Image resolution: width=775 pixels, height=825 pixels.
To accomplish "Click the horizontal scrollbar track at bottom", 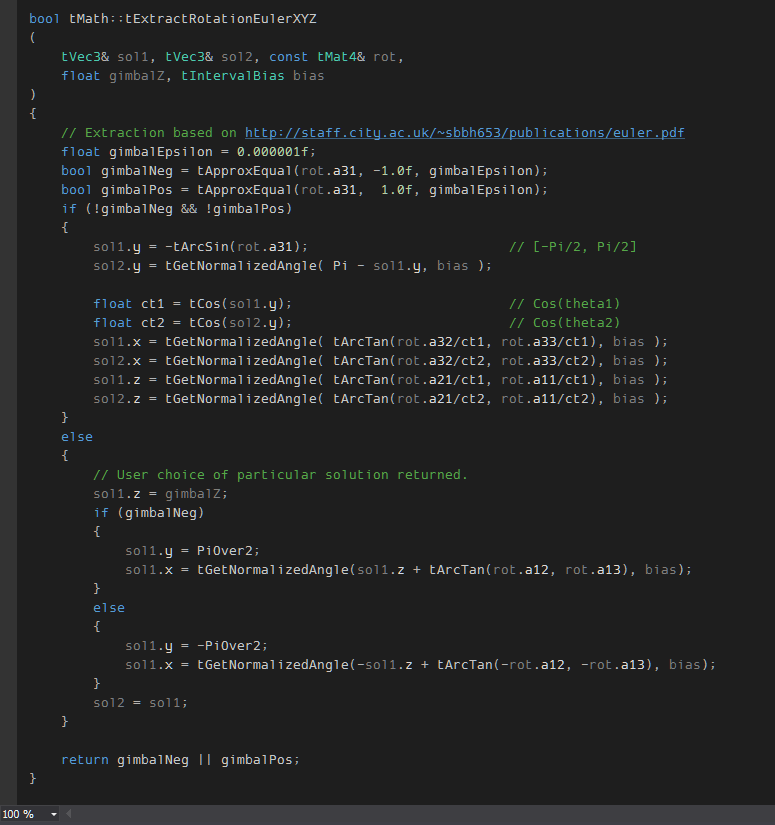I will pyautogui.click(x=420, y=815).
